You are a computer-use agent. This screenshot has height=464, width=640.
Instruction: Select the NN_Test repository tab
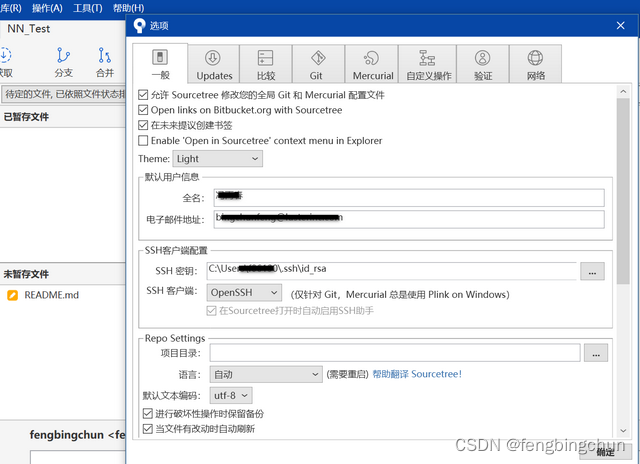(x=29, y=29)
